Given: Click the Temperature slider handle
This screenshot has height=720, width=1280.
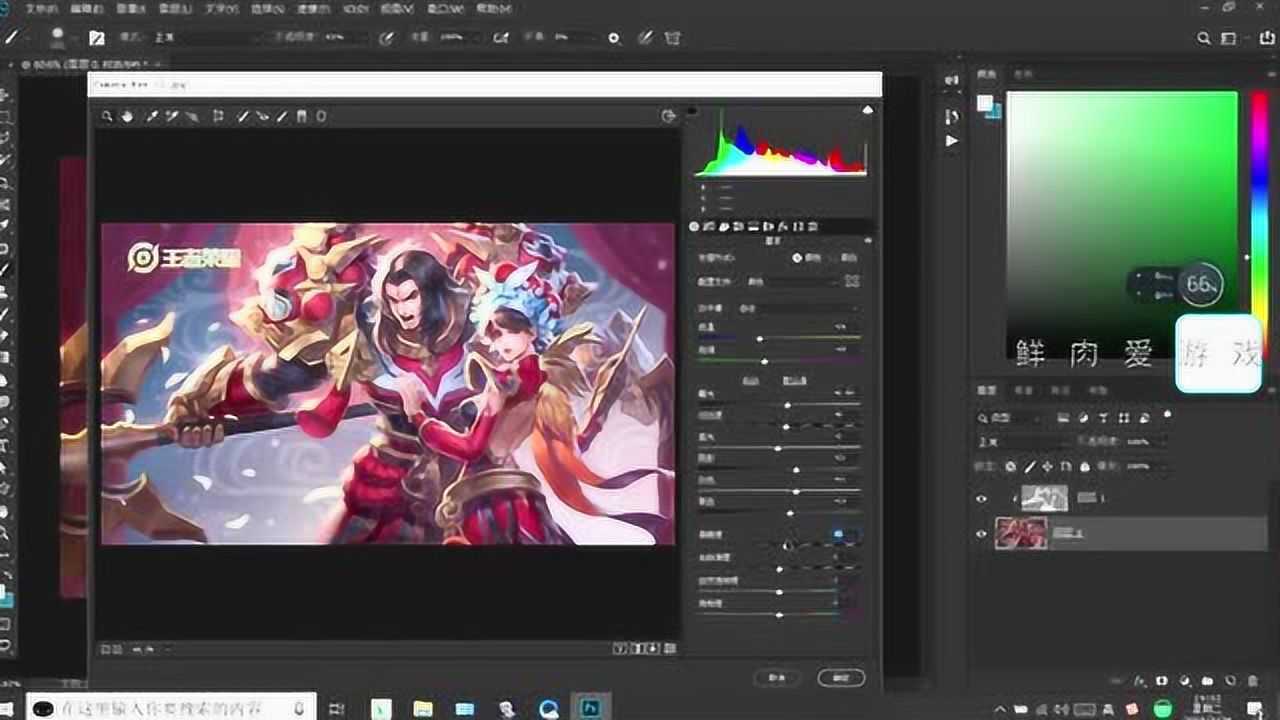Looking at the screenshot, I should (x=760, y=339).
